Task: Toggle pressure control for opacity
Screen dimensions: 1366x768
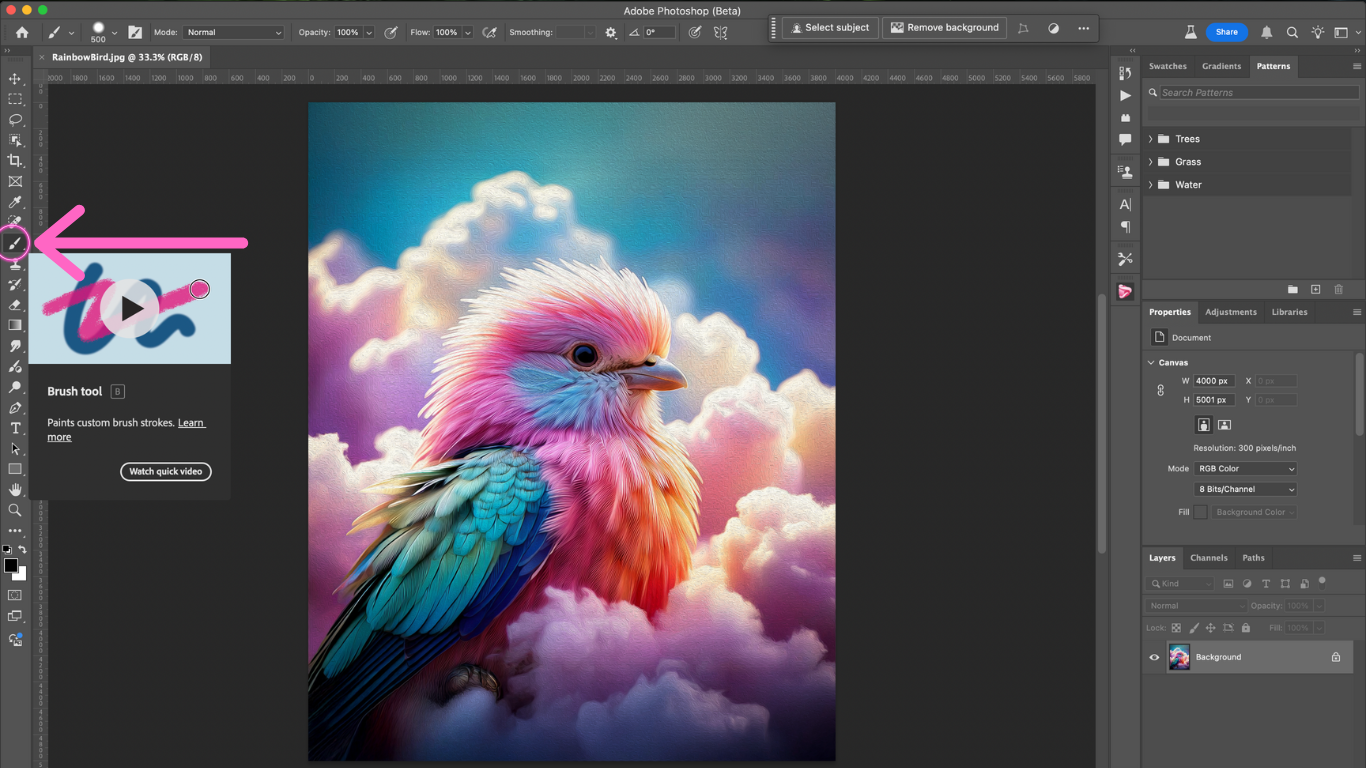Action: click(x=390, y=32)
